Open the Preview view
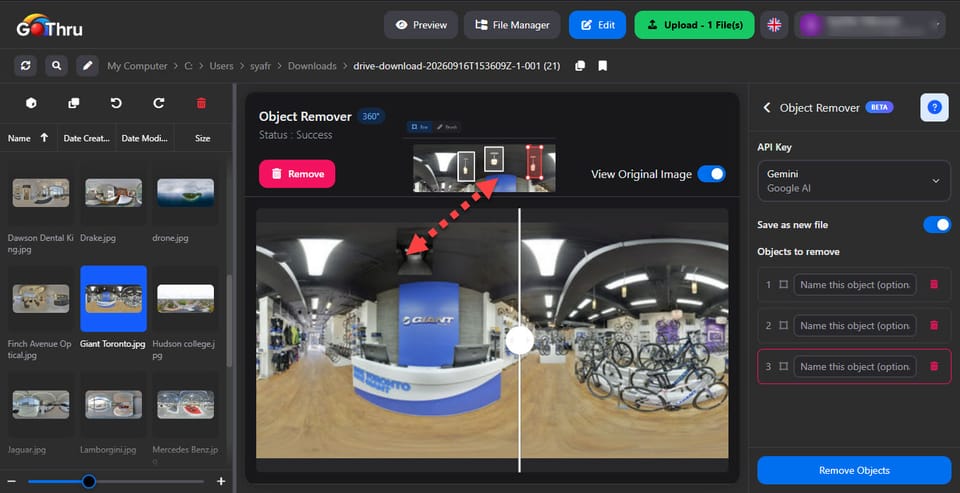The width and height of the screenshot is (960, 493). coord(421,25)
